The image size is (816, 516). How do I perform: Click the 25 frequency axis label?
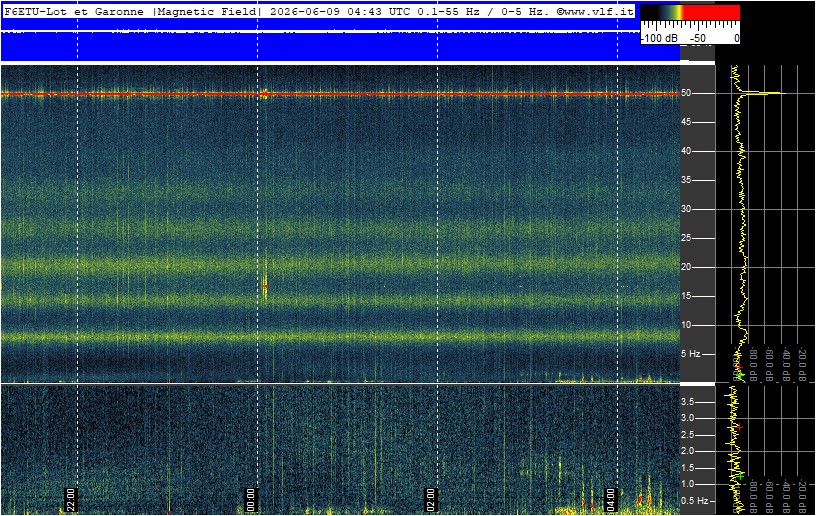(x=686, y=238)
